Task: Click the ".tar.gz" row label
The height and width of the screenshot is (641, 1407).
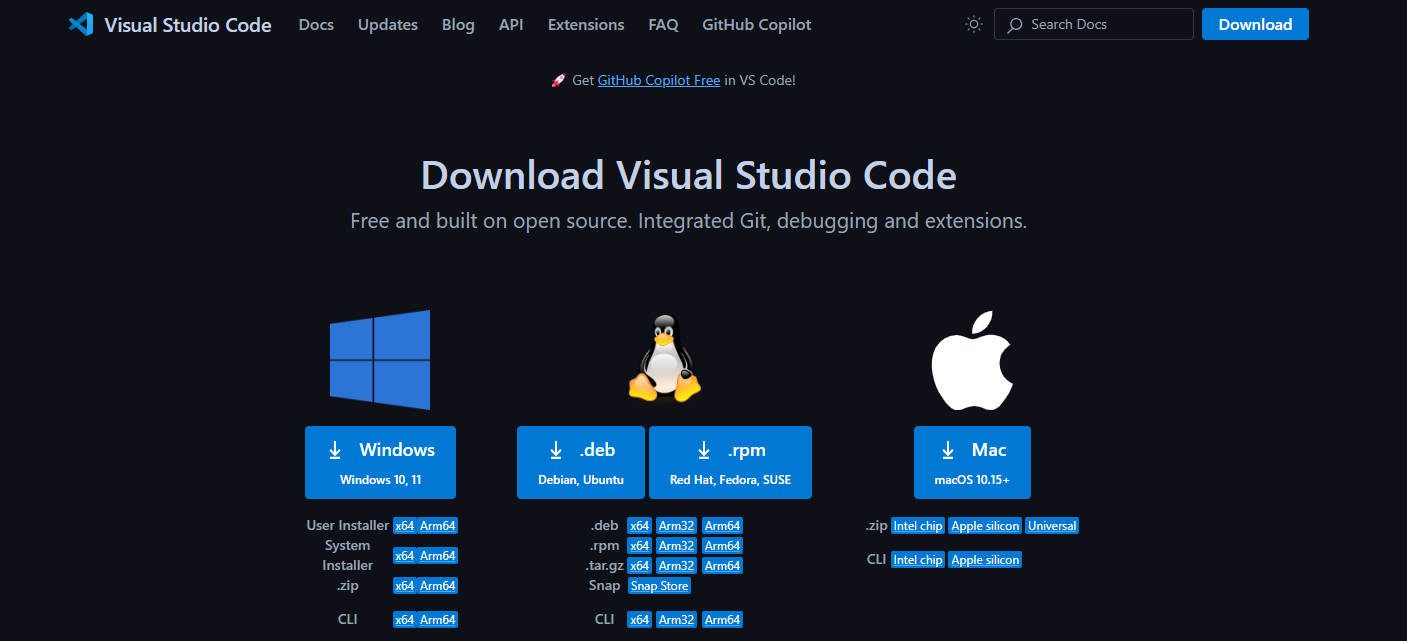Action: (x=603, y=565)
